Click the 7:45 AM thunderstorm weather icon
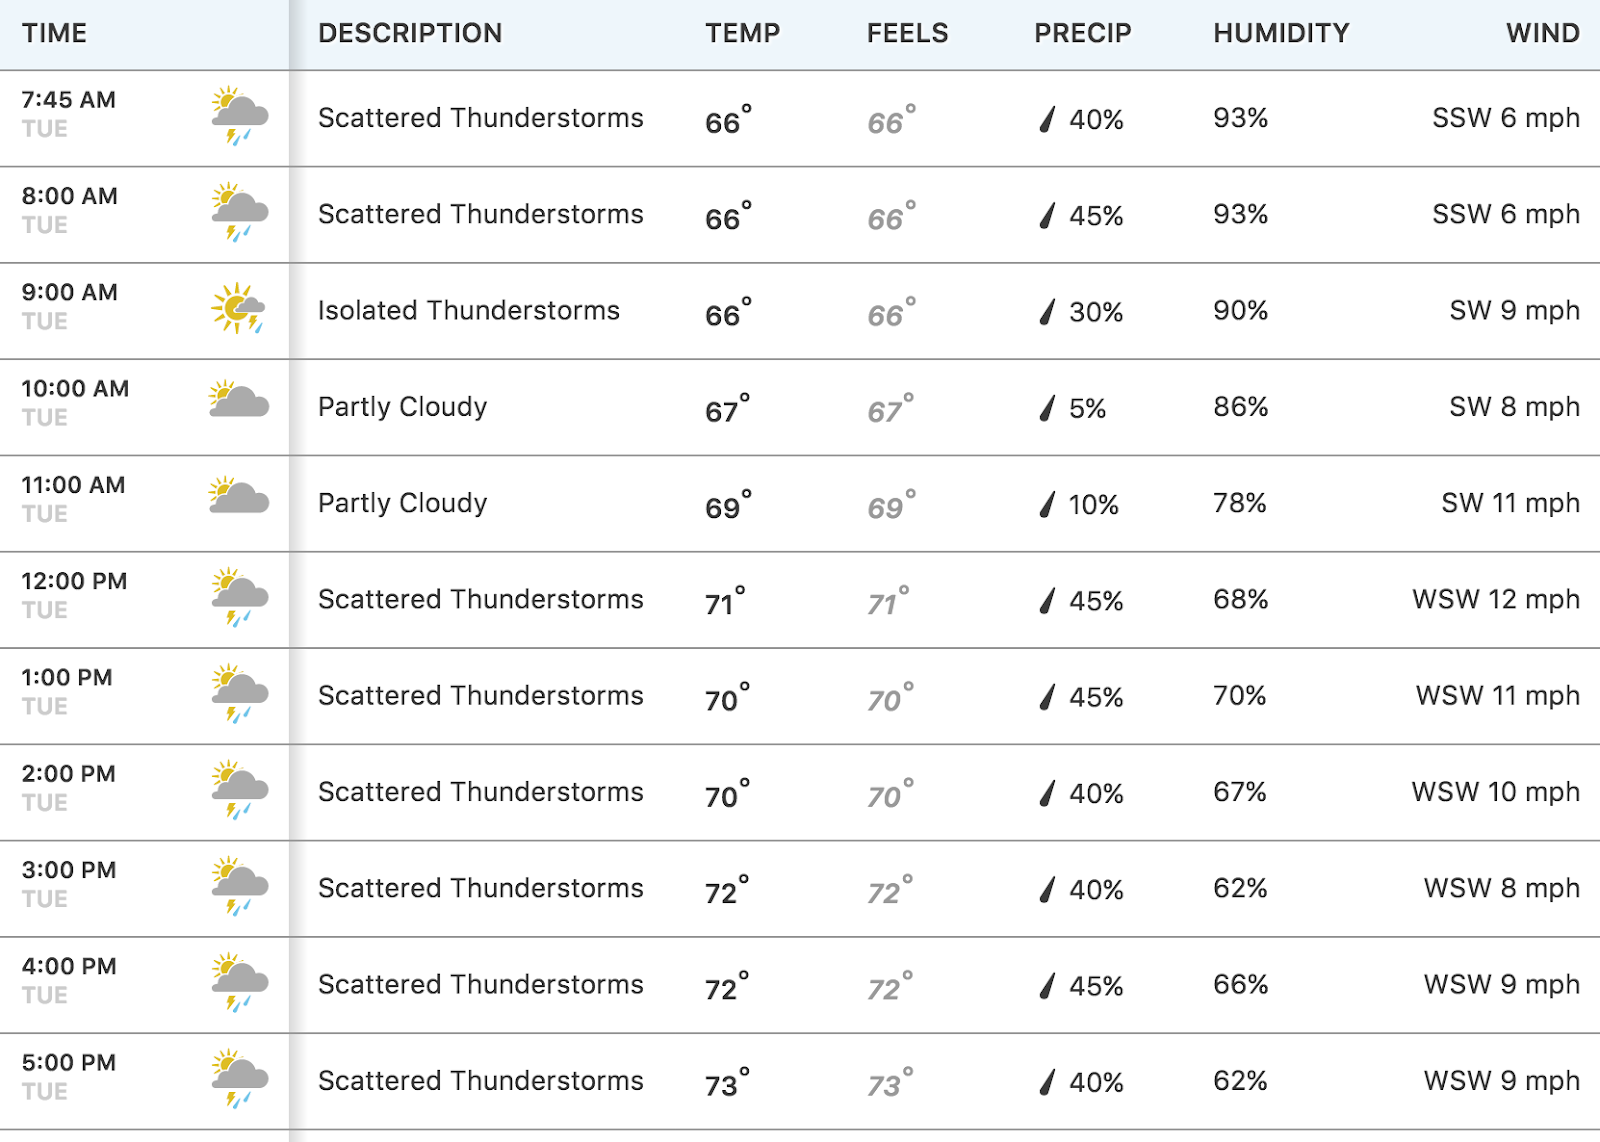This screenshot has width=1600, height=1142. point(239,115)
